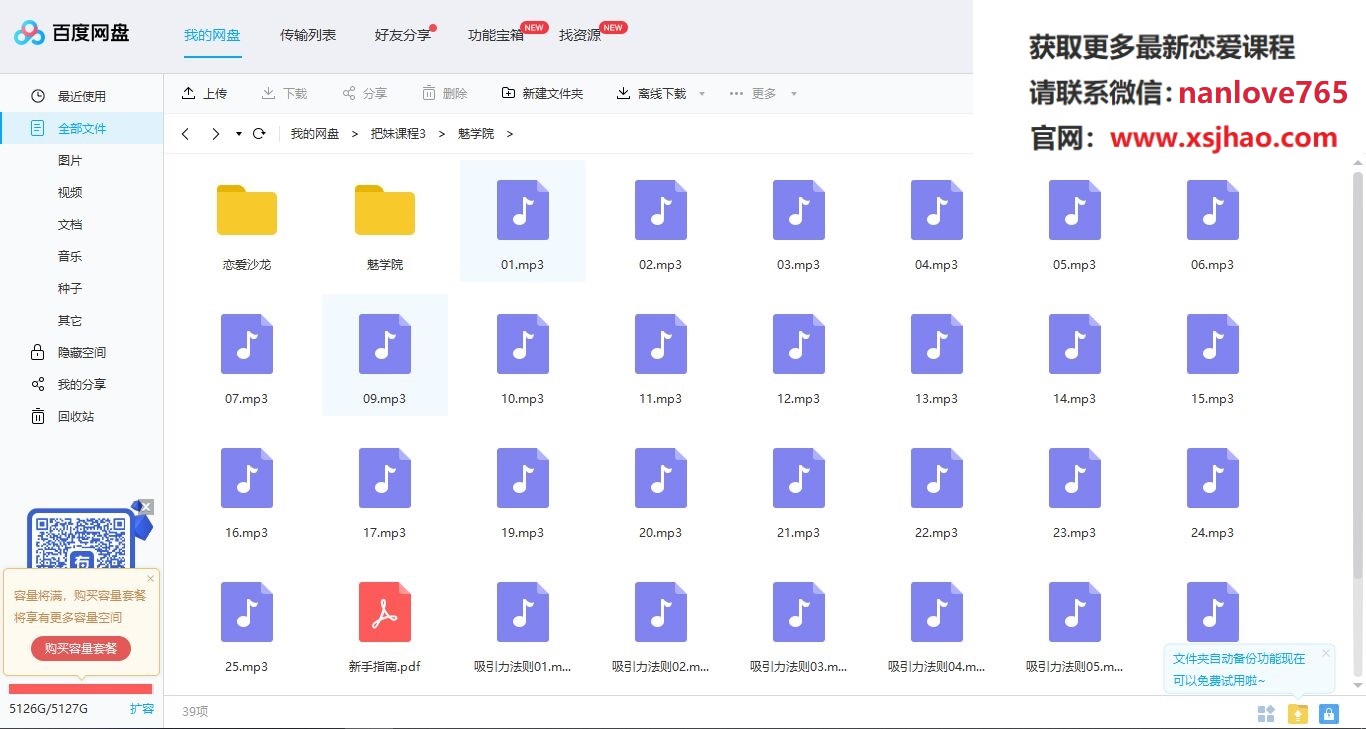The width and height of the screenshot is (1366, 729).
Task: Switch to grid view mode icon
Action: pos(1266,713)
